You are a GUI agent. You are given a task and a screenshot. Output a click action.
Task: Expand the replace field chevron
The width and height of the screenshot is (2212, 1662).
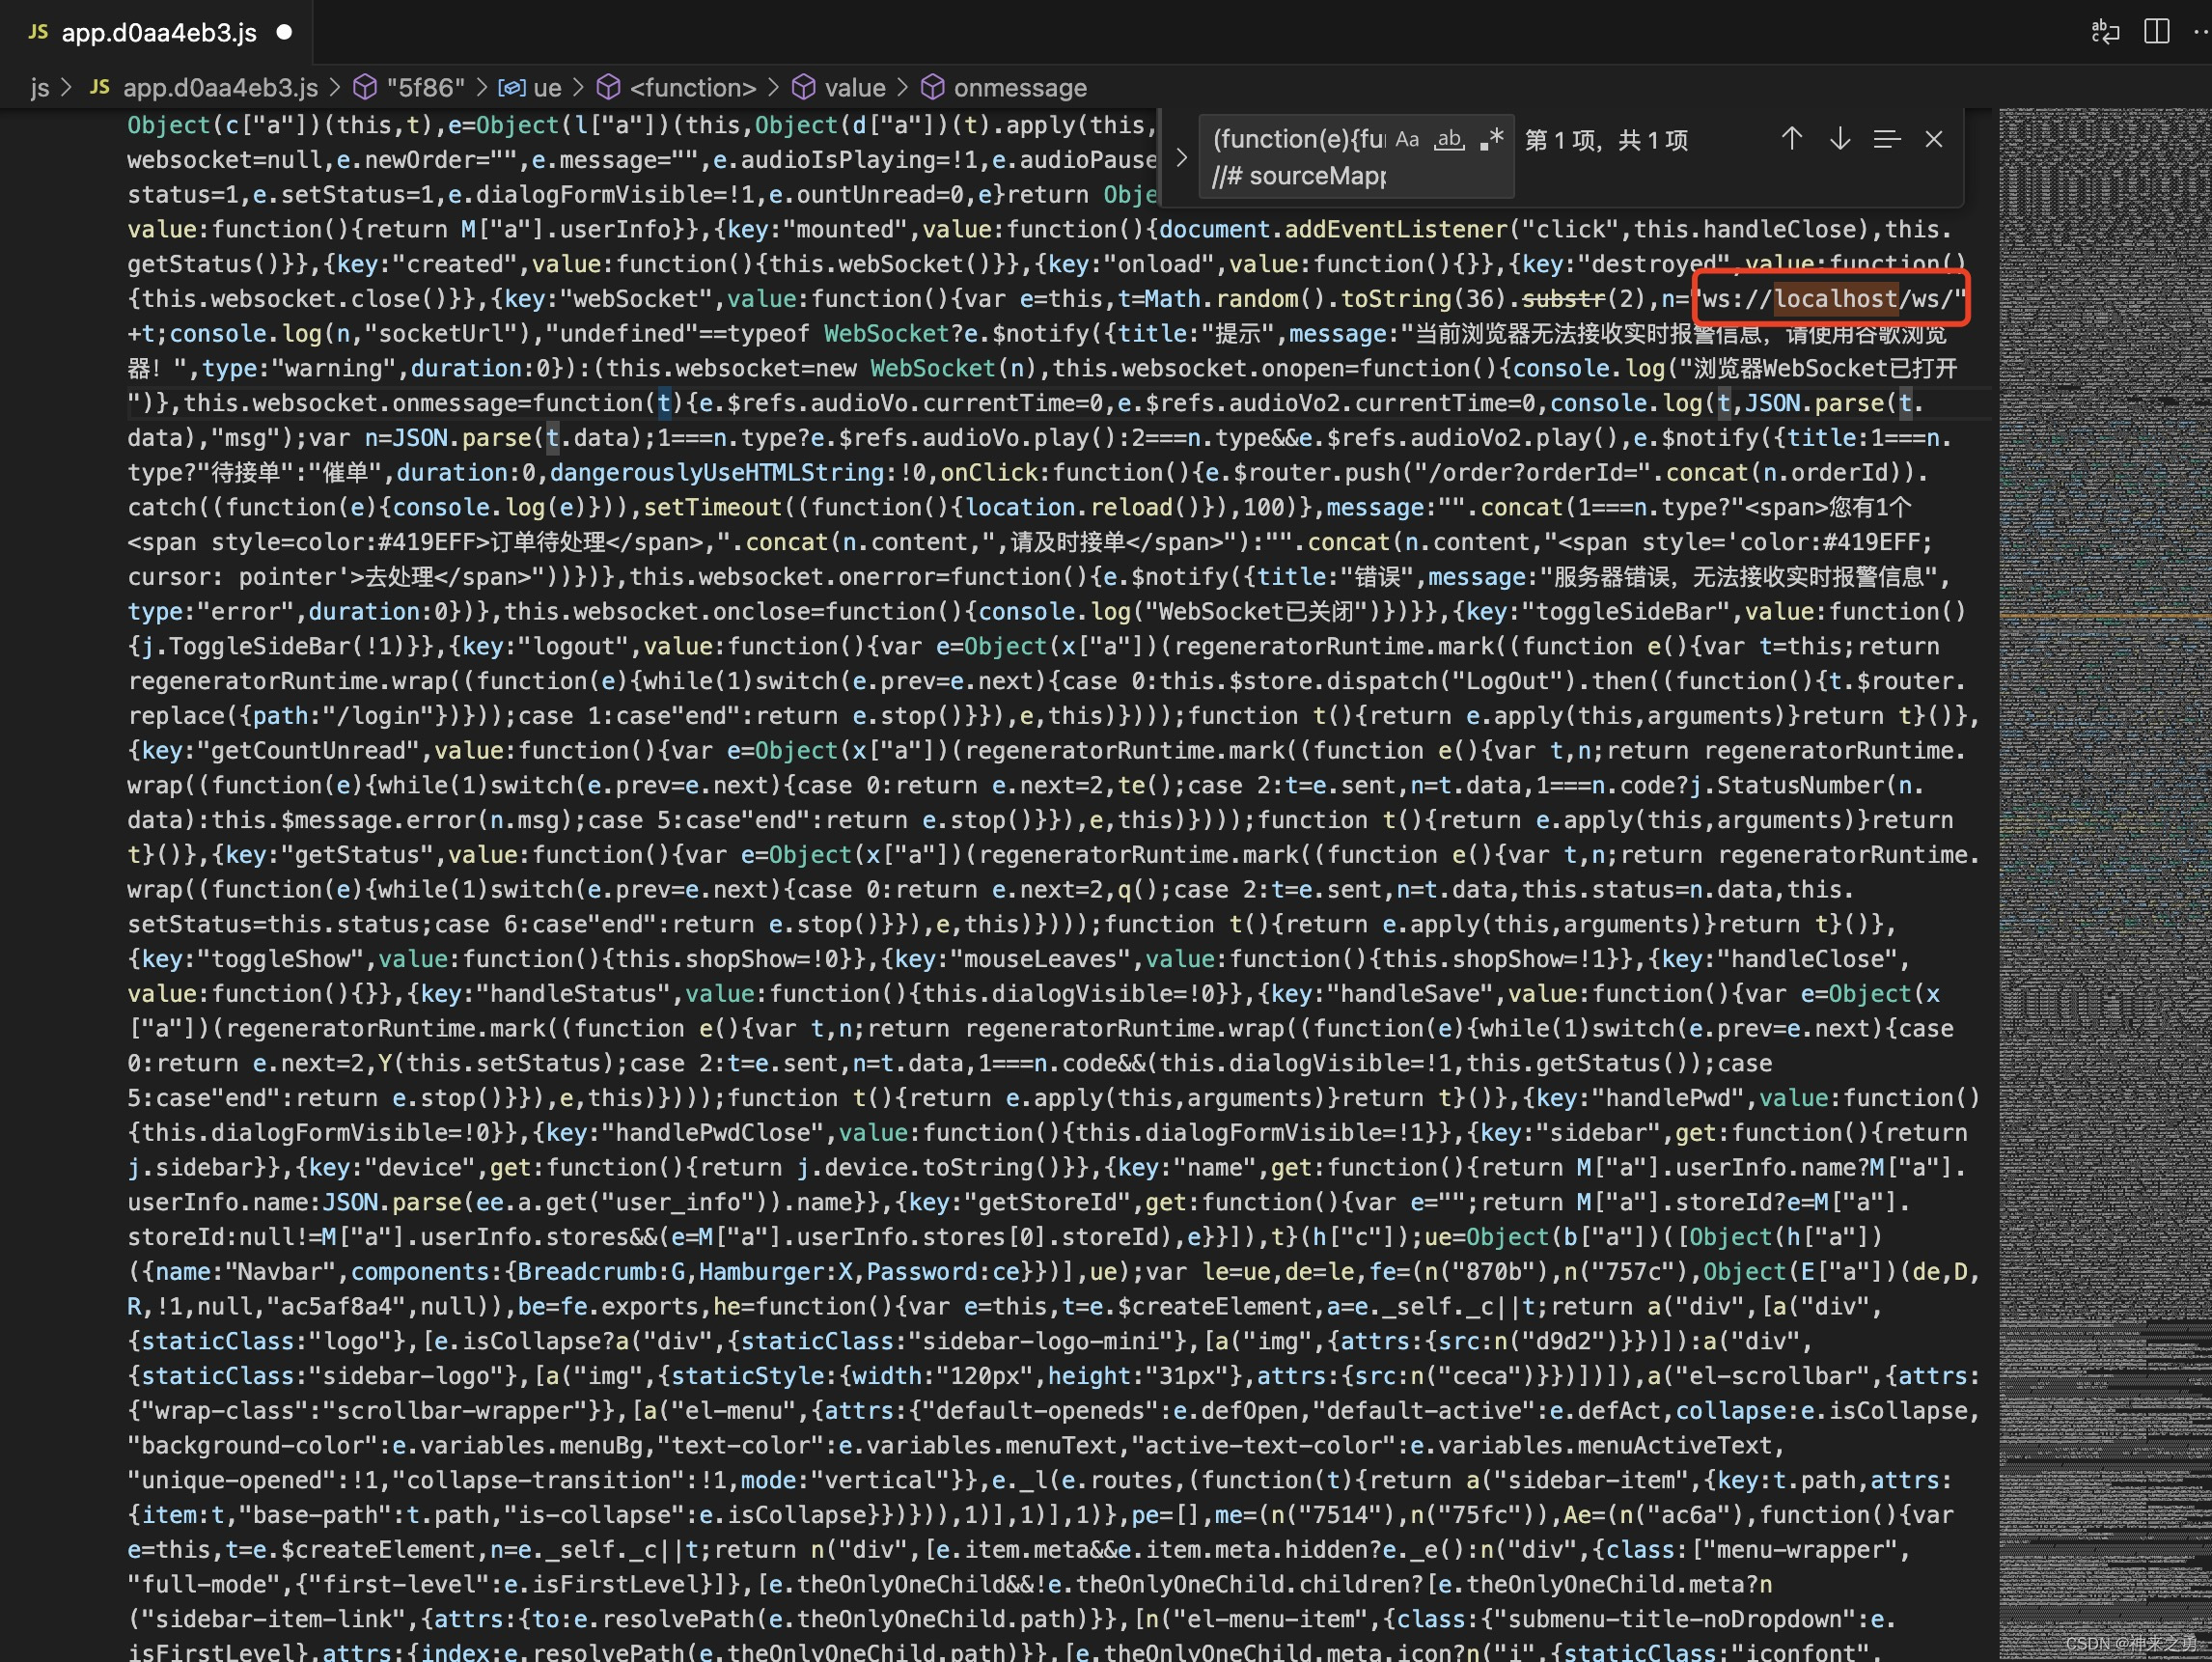pos(1182,157)
